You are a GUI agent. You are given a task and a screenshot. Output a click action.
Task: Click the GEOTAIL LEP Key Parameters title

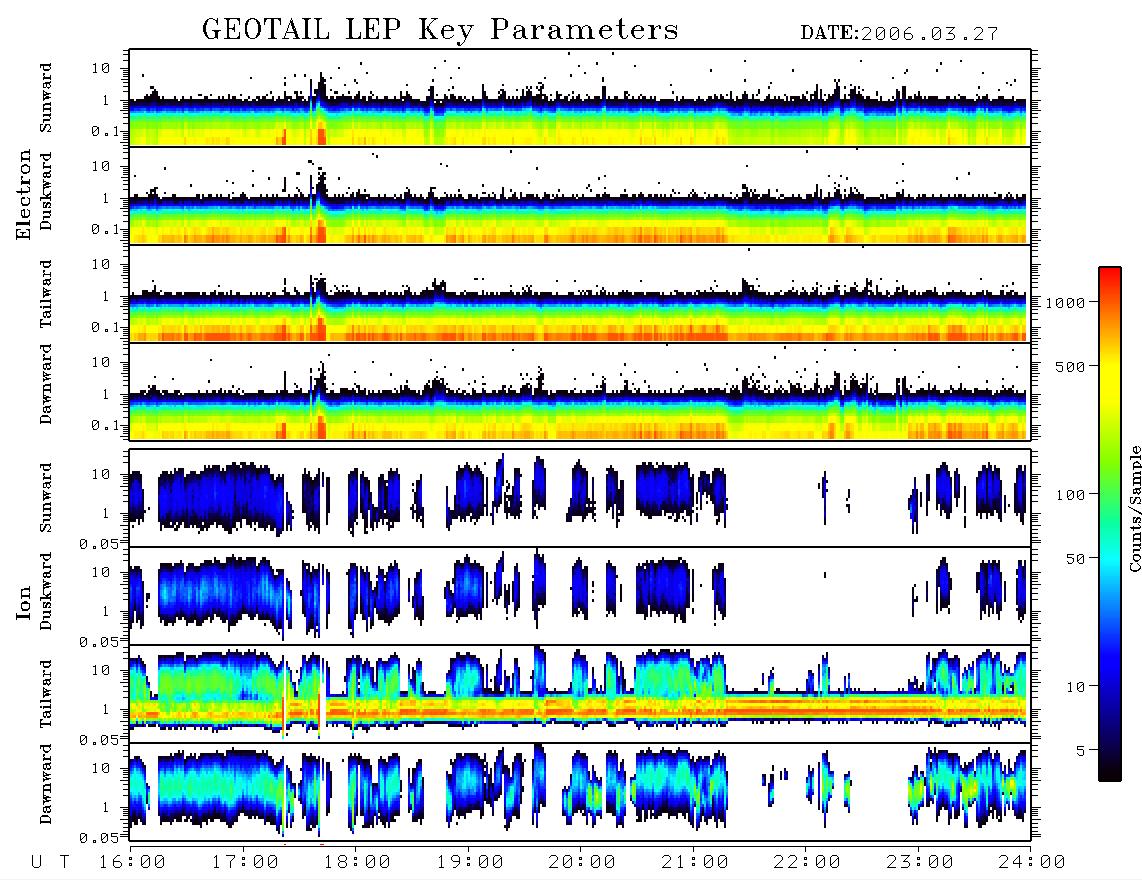coord(440,30)
